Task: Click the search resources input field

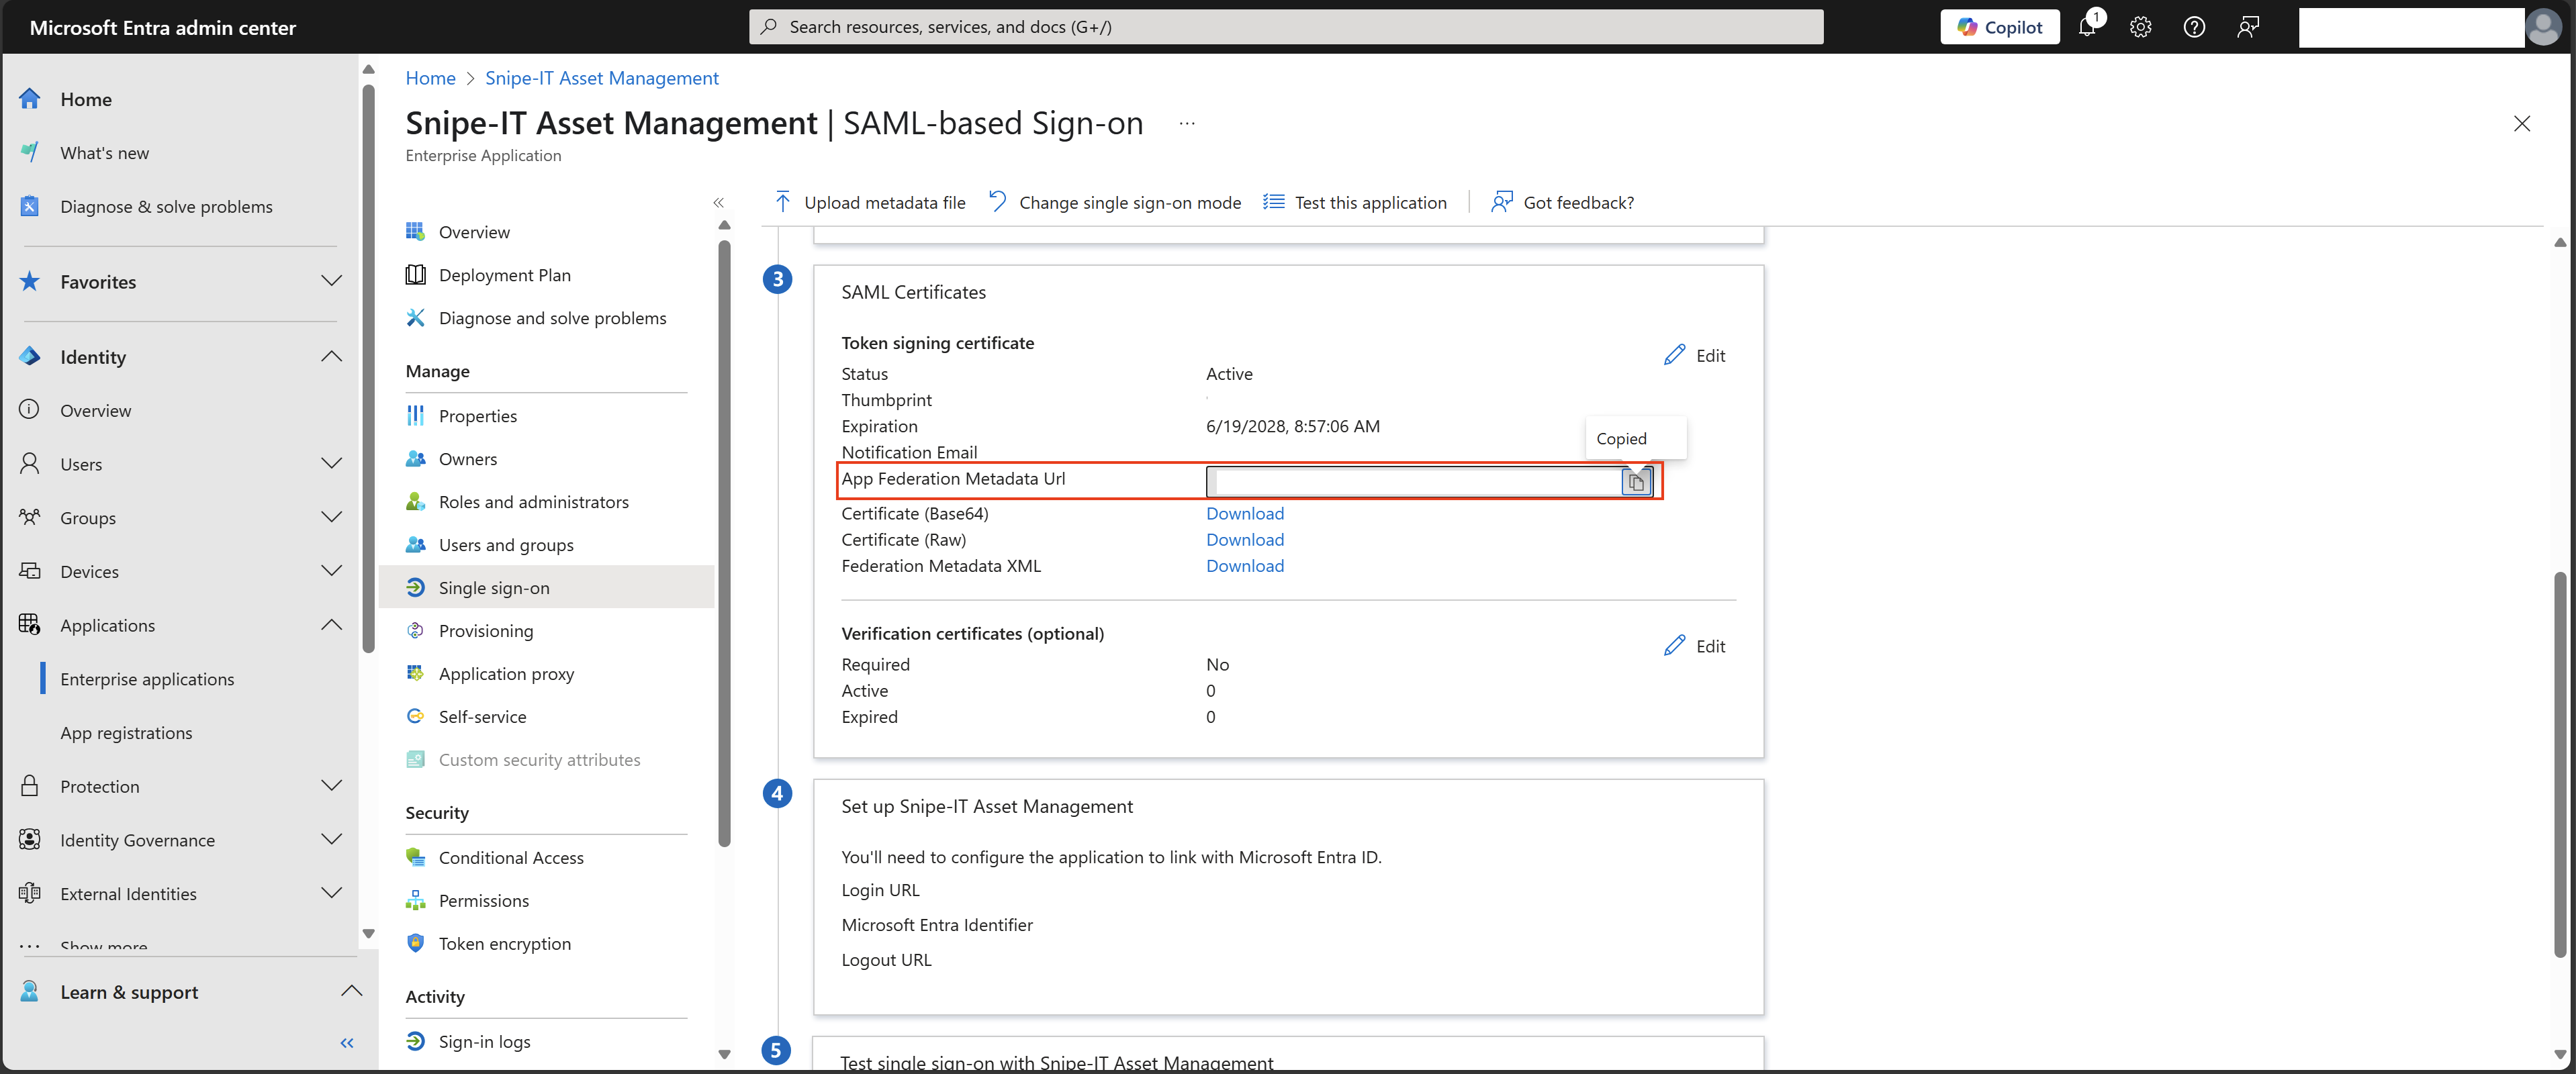Action: point(1285,27)
